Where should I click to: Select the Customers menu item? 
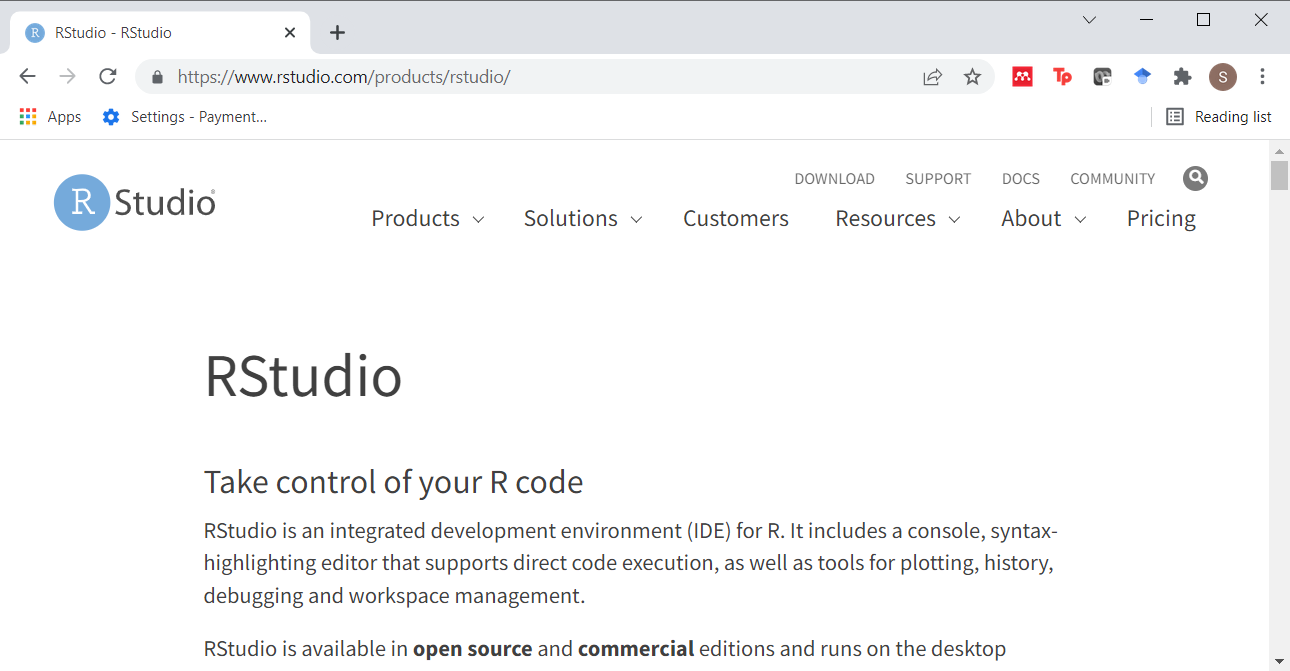click(x=736, y=219)
